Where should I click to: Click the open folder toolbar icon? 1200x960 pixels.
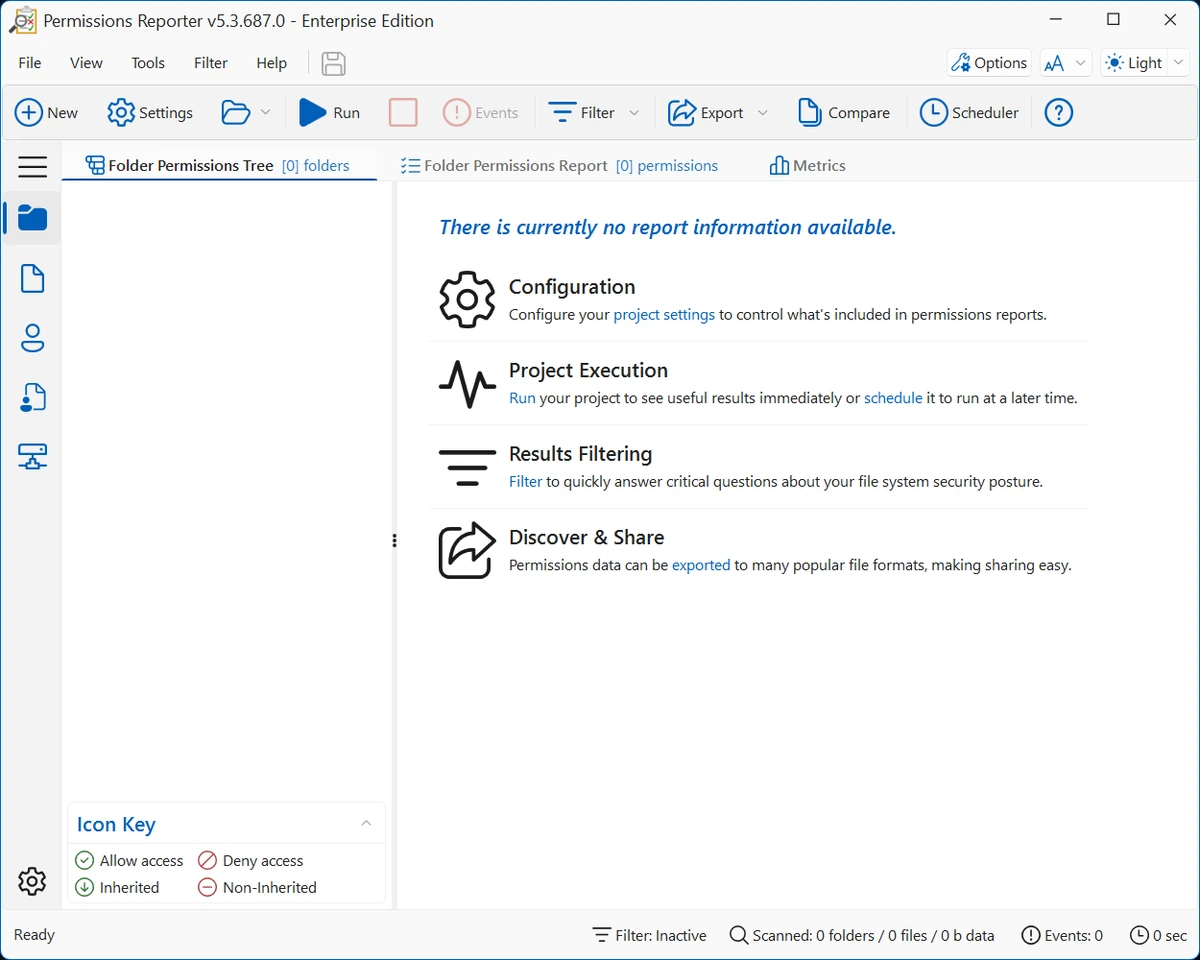pyautogui.click(x=236, y=113)
